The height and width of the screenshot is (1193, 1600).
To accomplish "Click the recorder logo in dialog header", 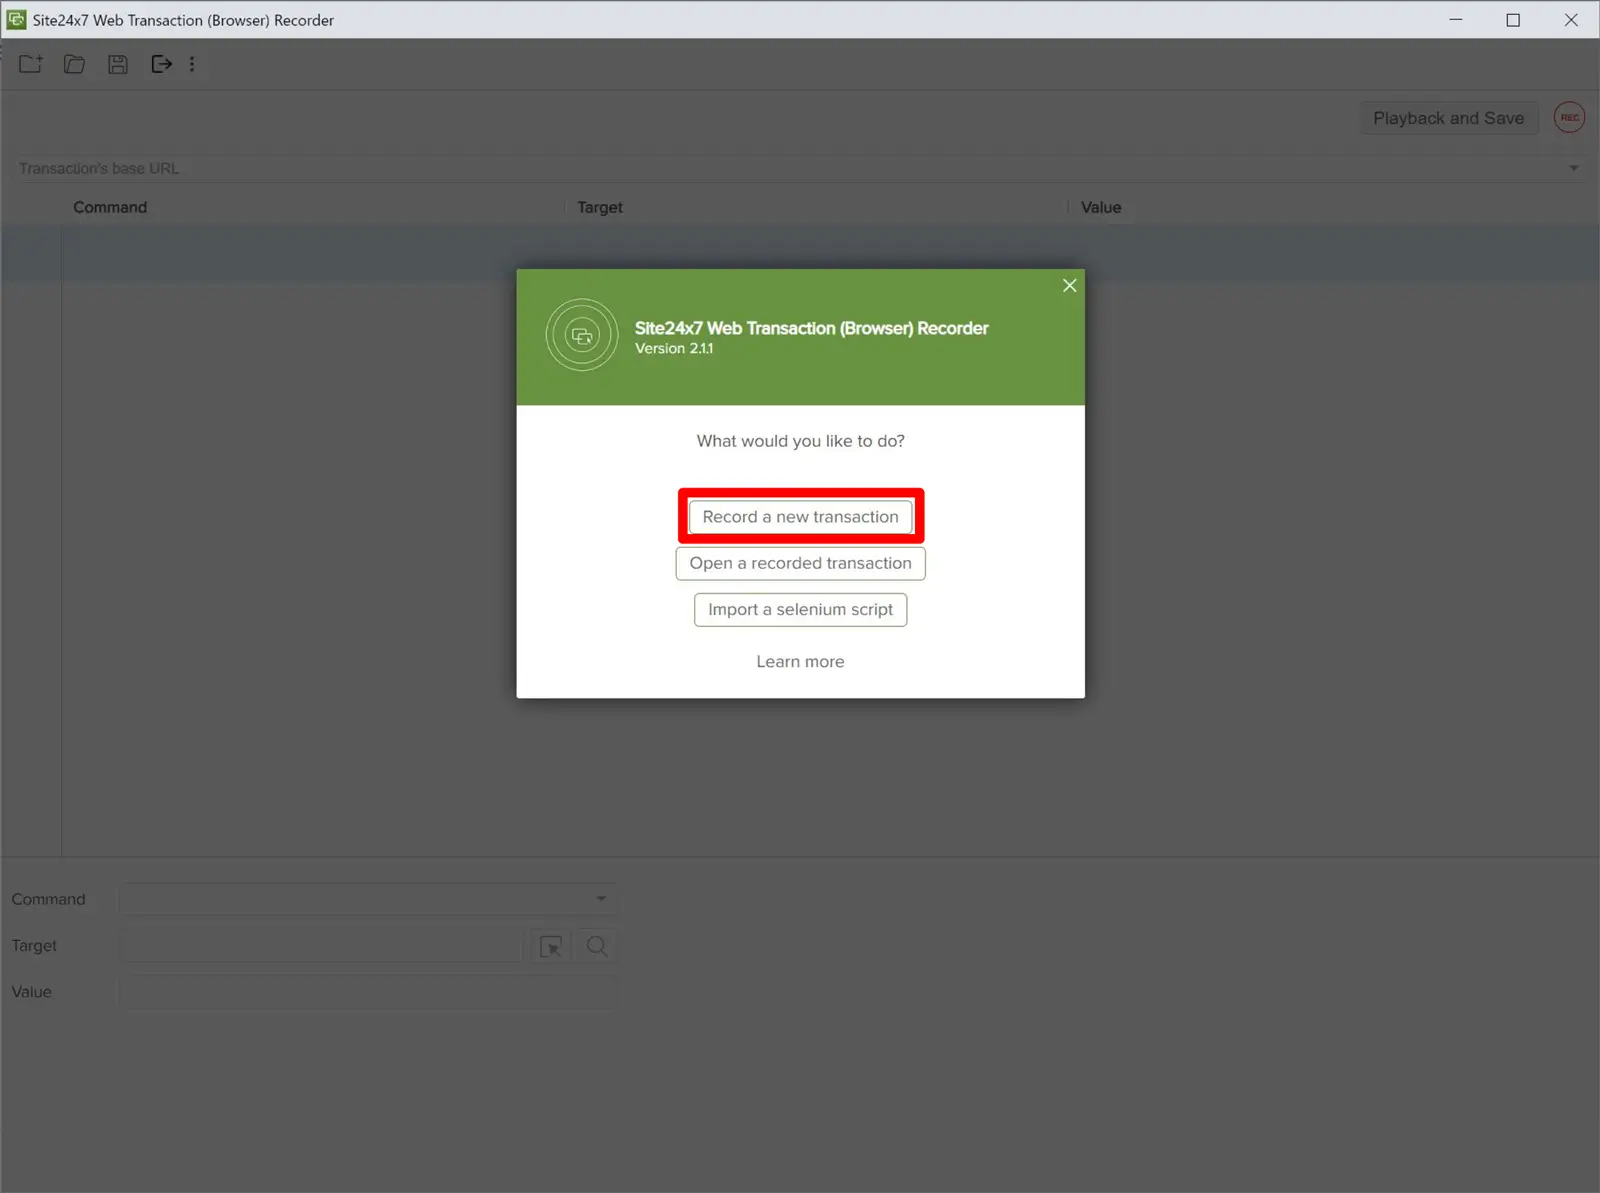I will coord(582,335).
